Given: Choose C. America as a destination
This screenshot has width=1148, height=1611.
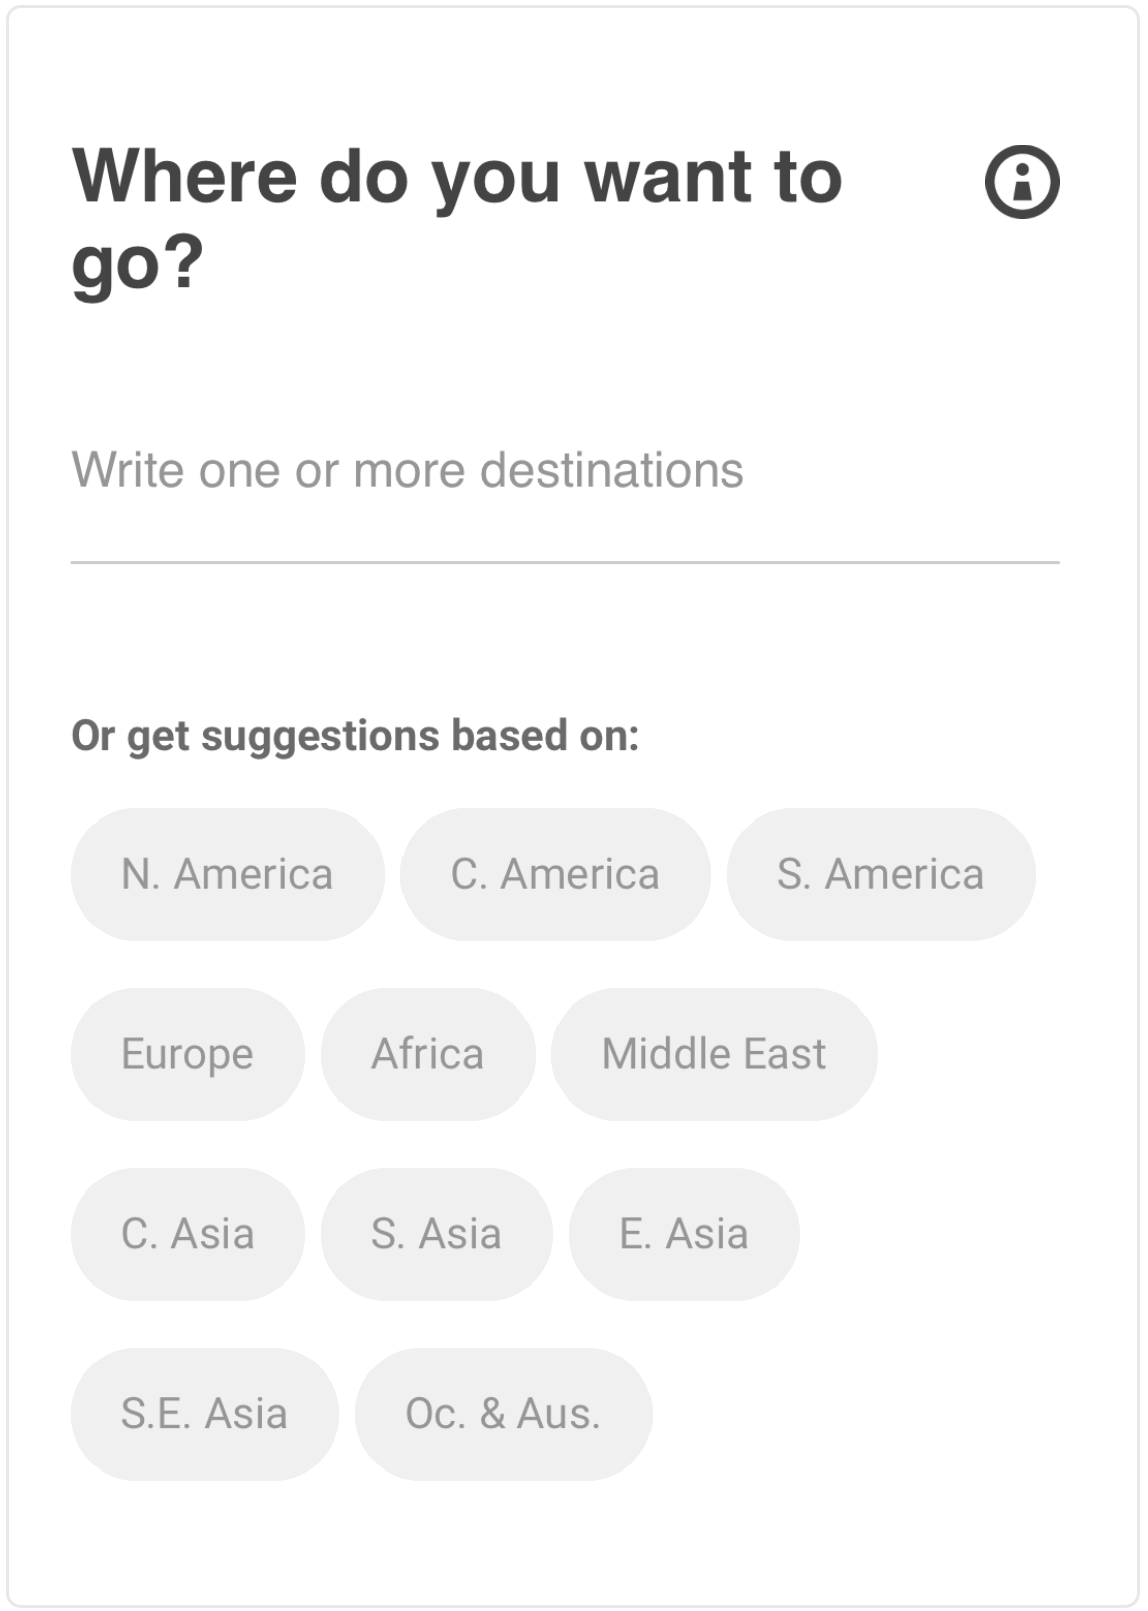Looking at the screenshot, I should [556, 873].
